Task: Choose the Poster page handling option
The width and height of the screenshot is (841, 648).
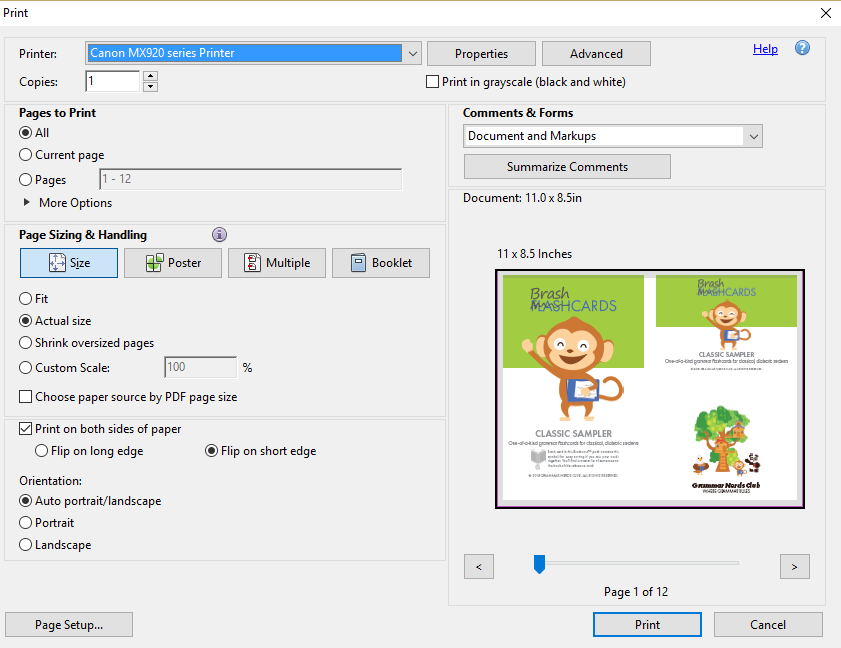Action: pyautogui.click(x=172, y=263)
